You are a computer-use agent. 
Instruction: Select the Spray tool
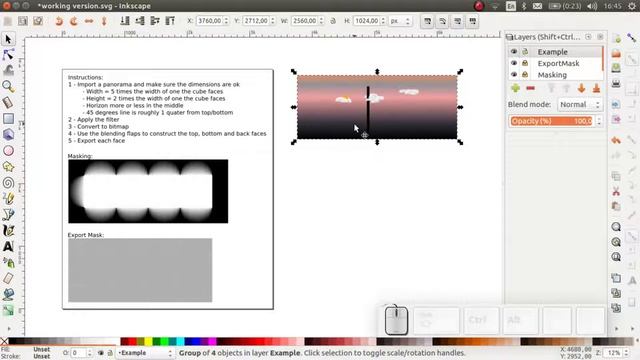pyautogui.click(x=8, y=262)
